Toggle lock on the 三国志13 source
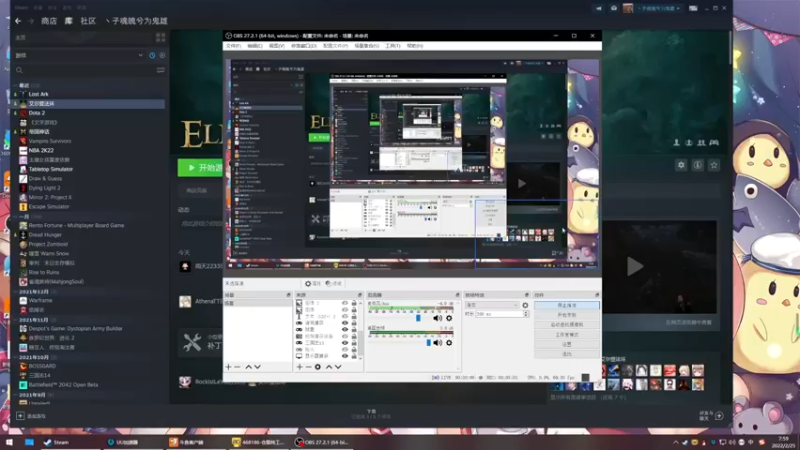Screen dimensions: 800x450 coord(354,343)
